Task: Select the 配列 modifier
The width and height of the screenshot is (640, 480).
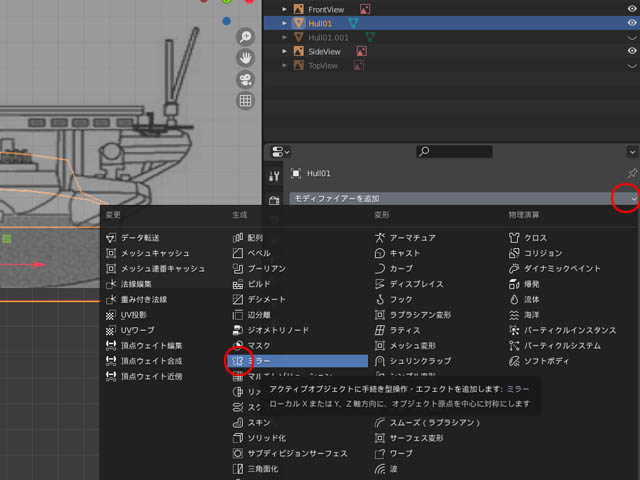Action: (248, 238)
